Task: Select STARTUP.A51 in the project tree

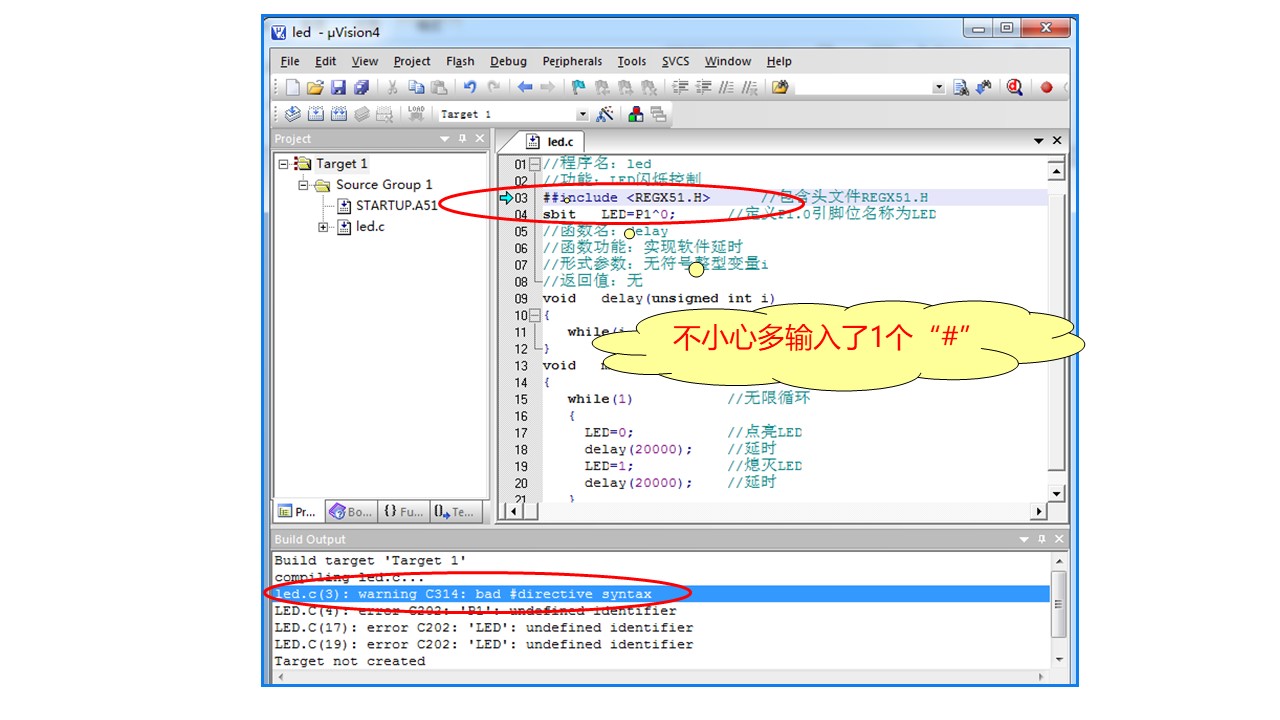Action: [396, 206]
